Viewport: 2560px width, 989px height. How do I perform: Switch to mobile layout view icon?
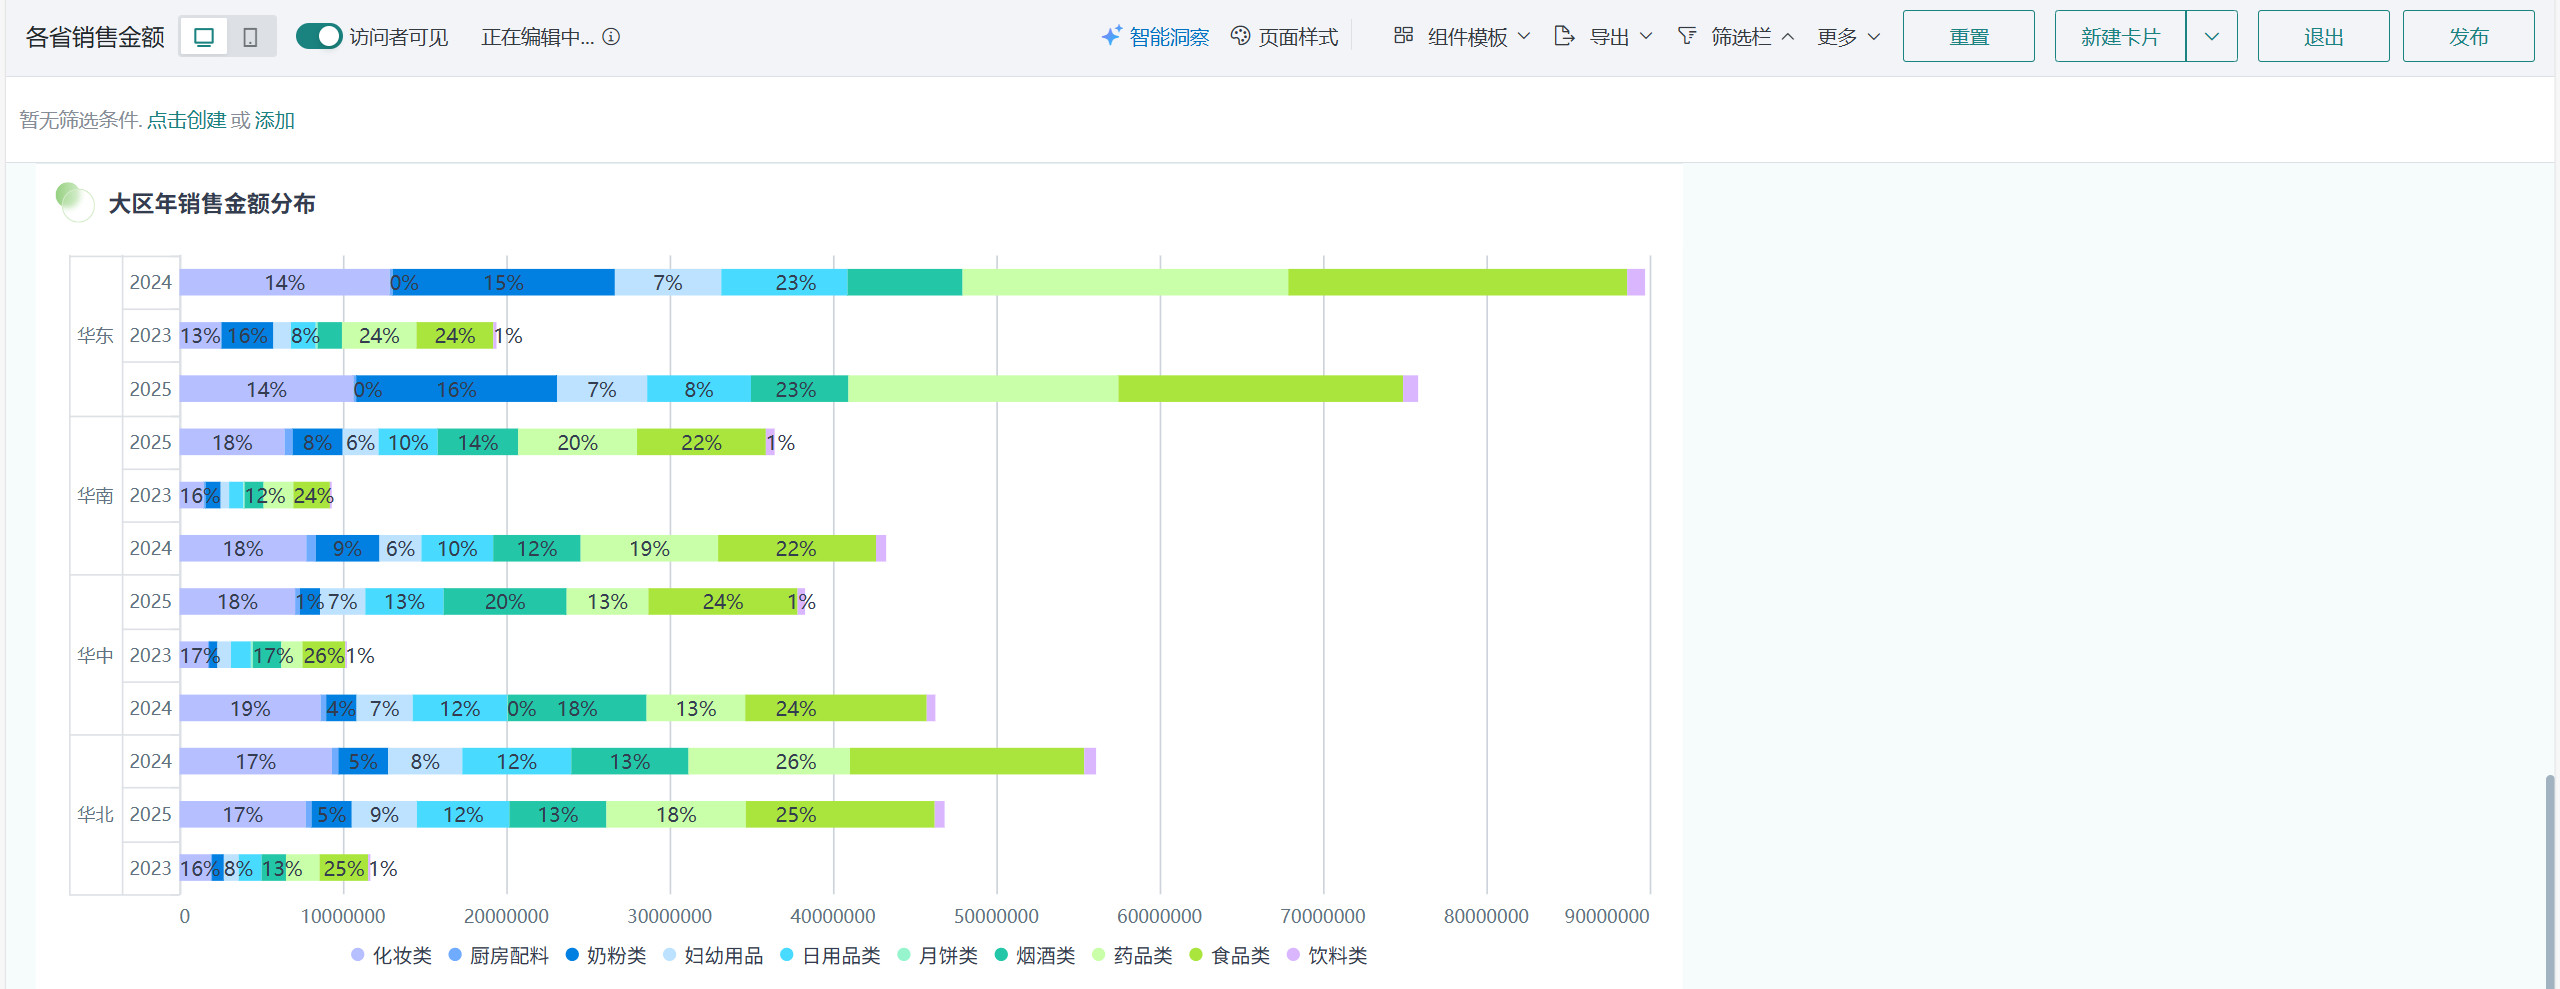click(x=250, y=37)
